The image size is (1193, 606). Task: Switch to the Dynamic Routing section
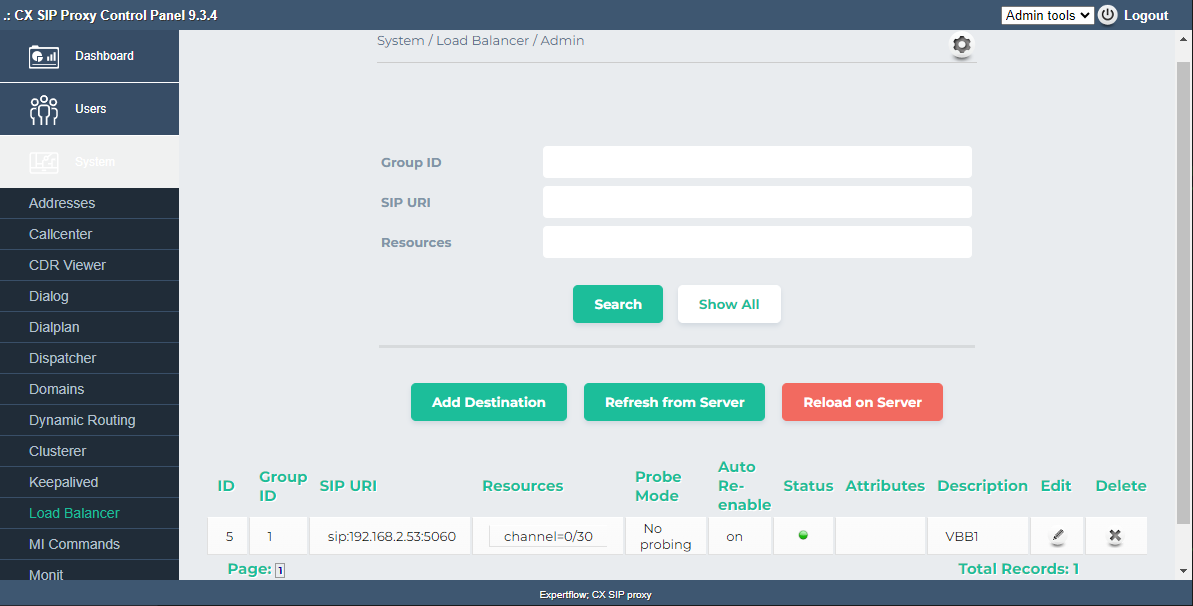click(80, 420)
